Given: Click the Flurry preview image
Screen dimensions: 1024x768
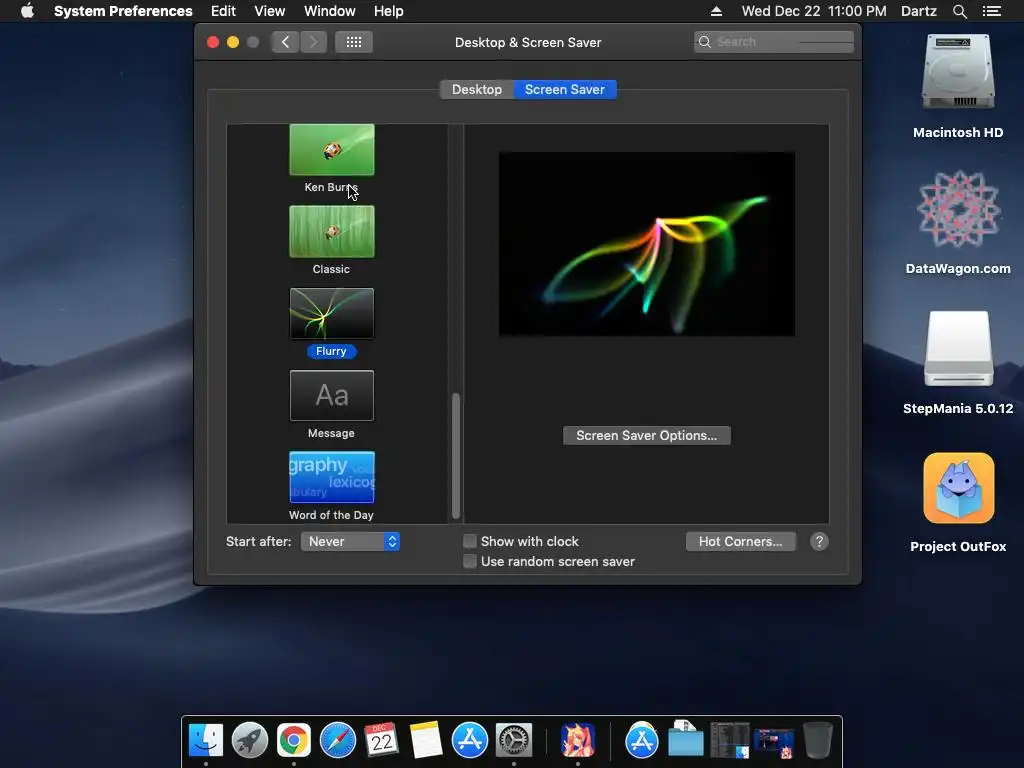Looking at the screenshot, I should click(x=647, y=244).
